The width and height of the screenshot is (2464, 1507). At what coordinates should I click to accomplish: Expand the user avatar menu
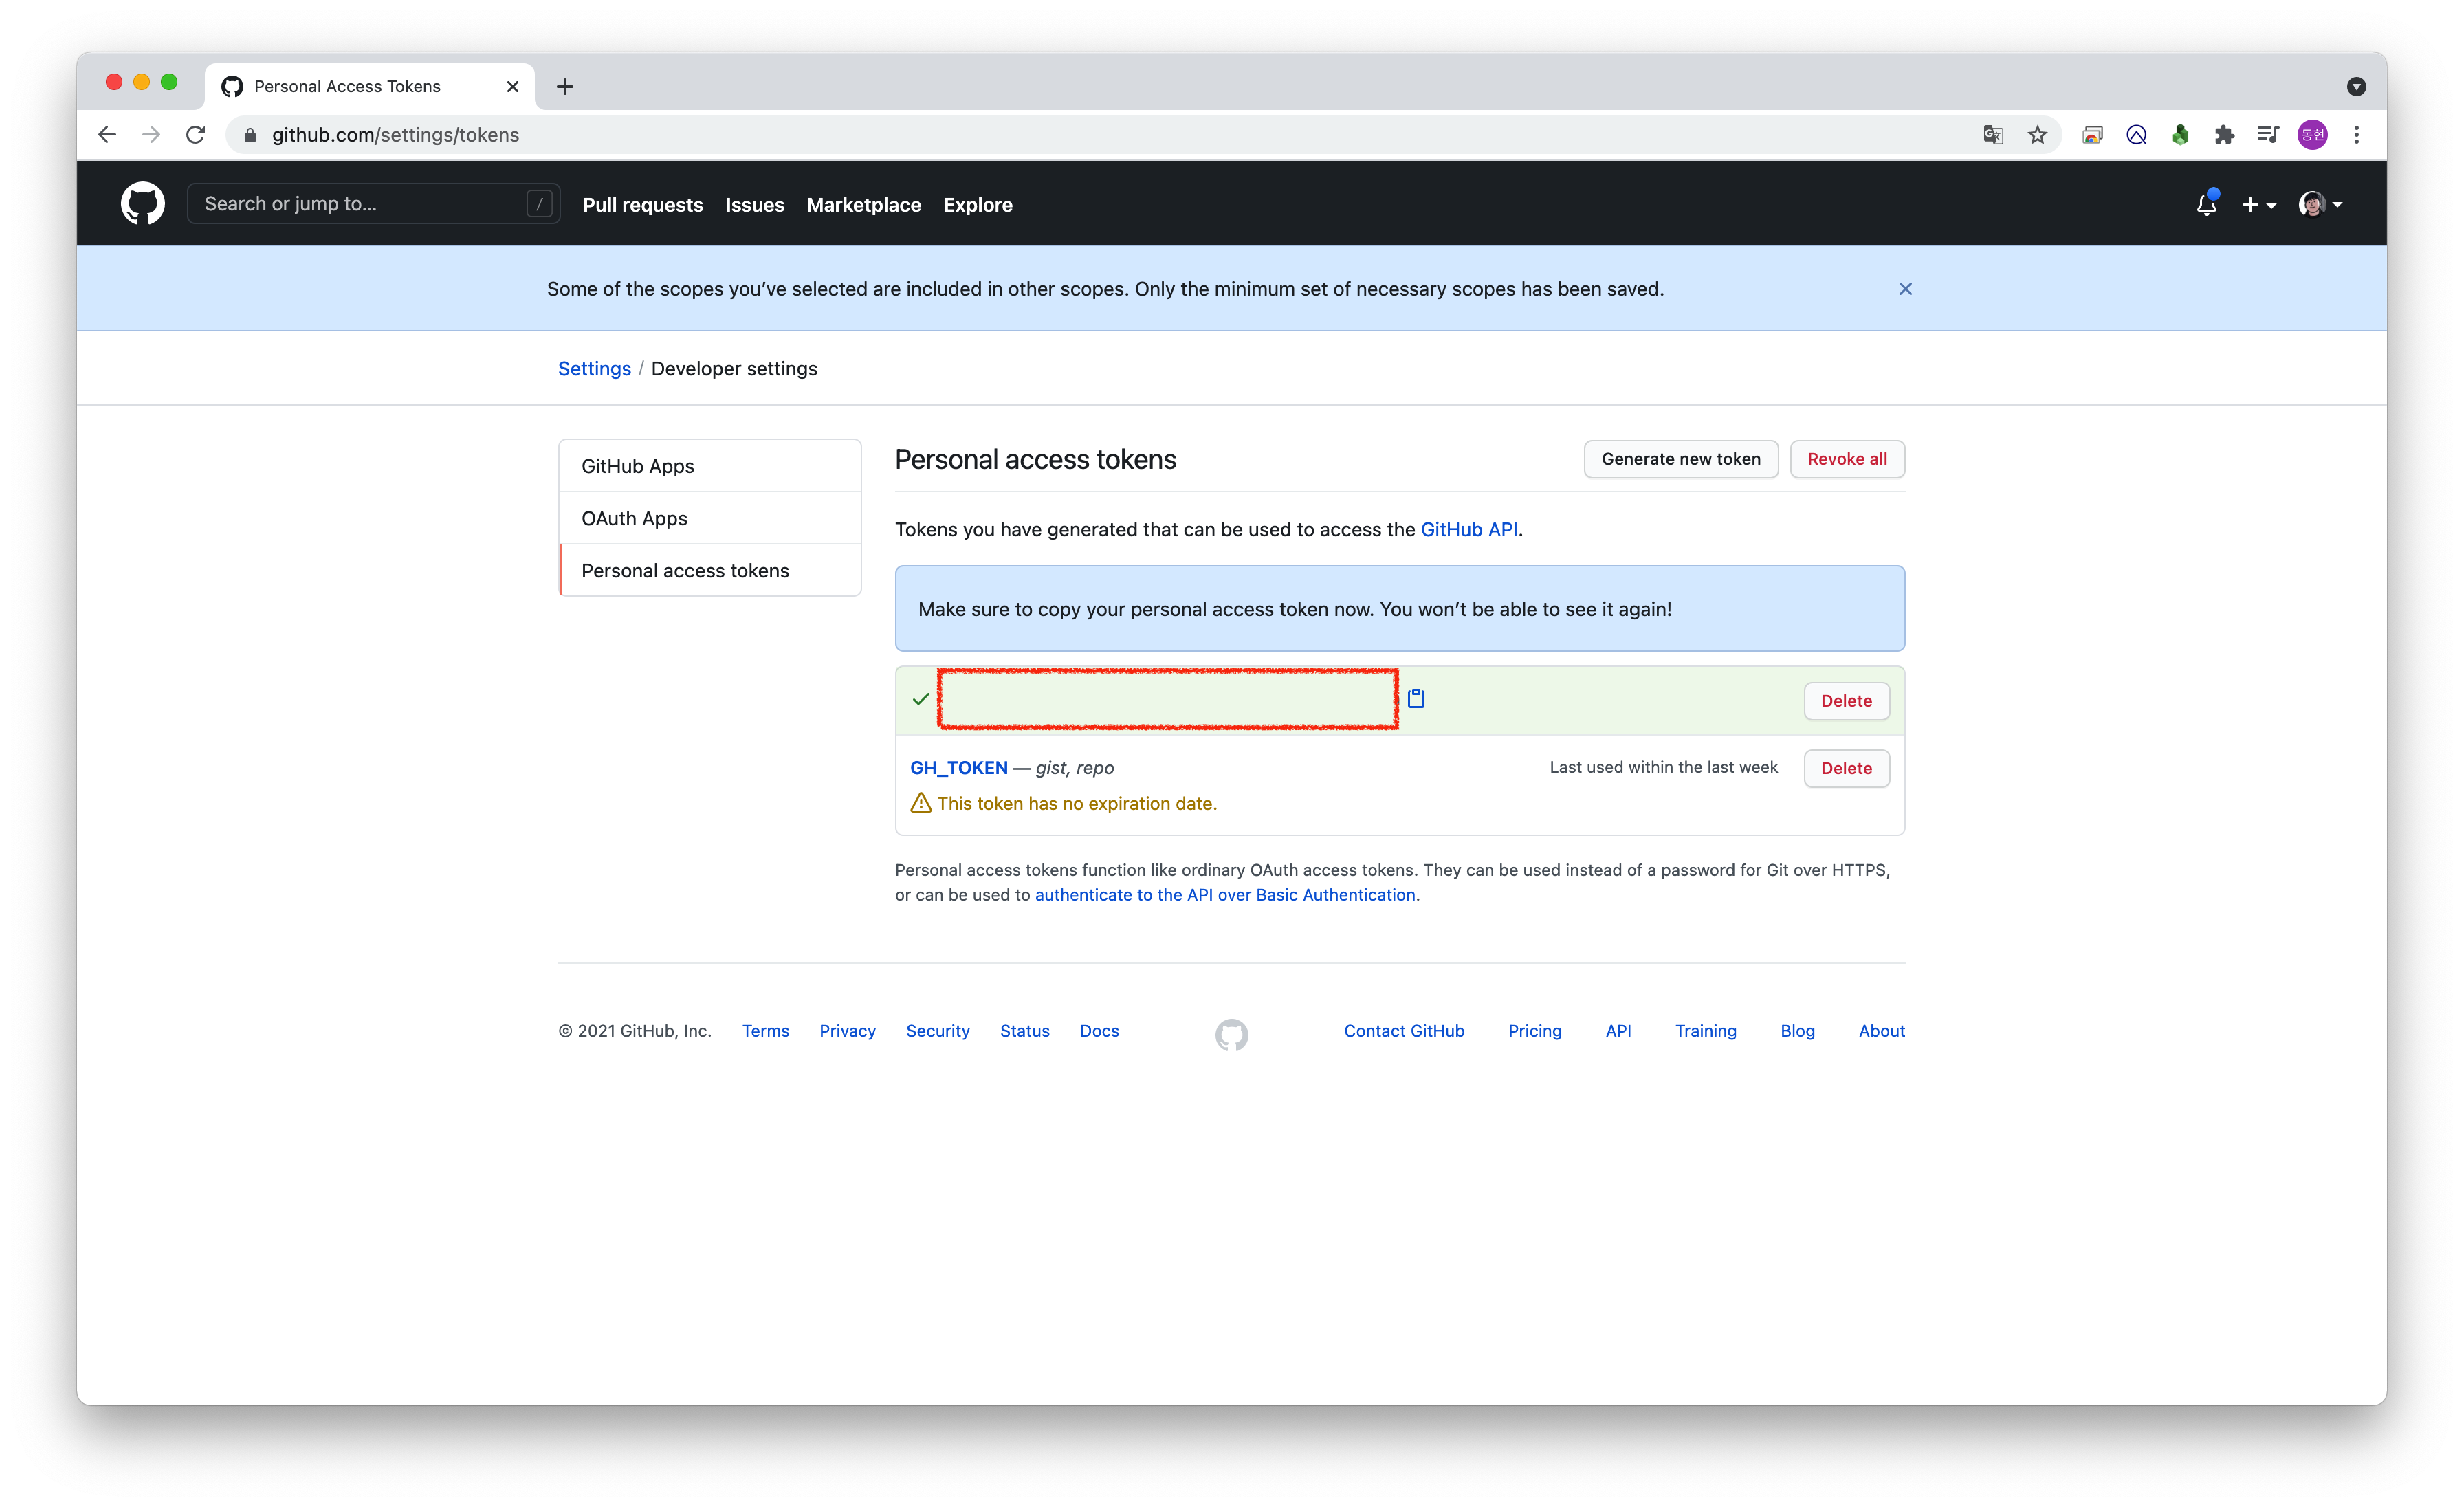pyautogui.click(x=2320, y=205)
